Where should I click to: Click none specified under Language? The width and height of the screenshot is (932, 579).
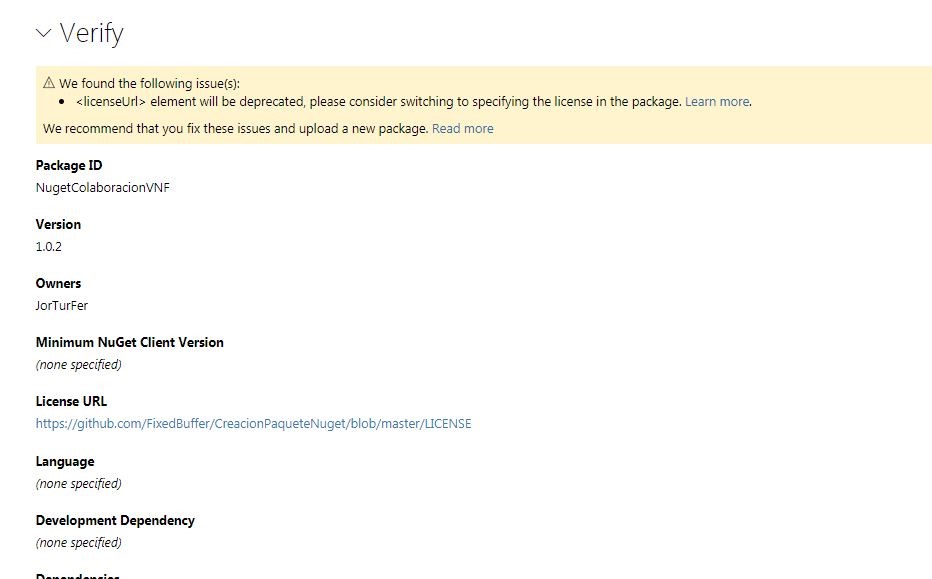(x=78, y=483)
